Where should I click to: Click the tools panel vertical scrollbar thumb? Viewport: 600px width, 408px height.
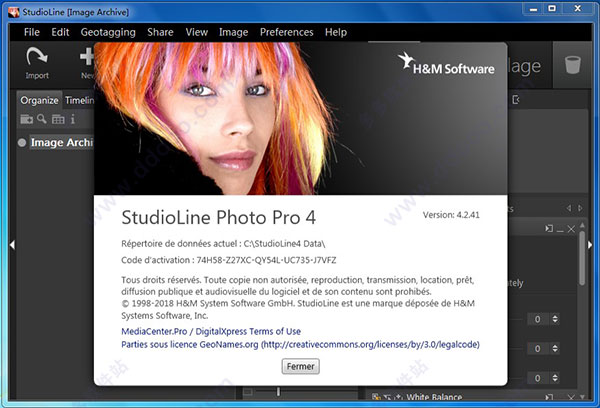click(582, 257)
